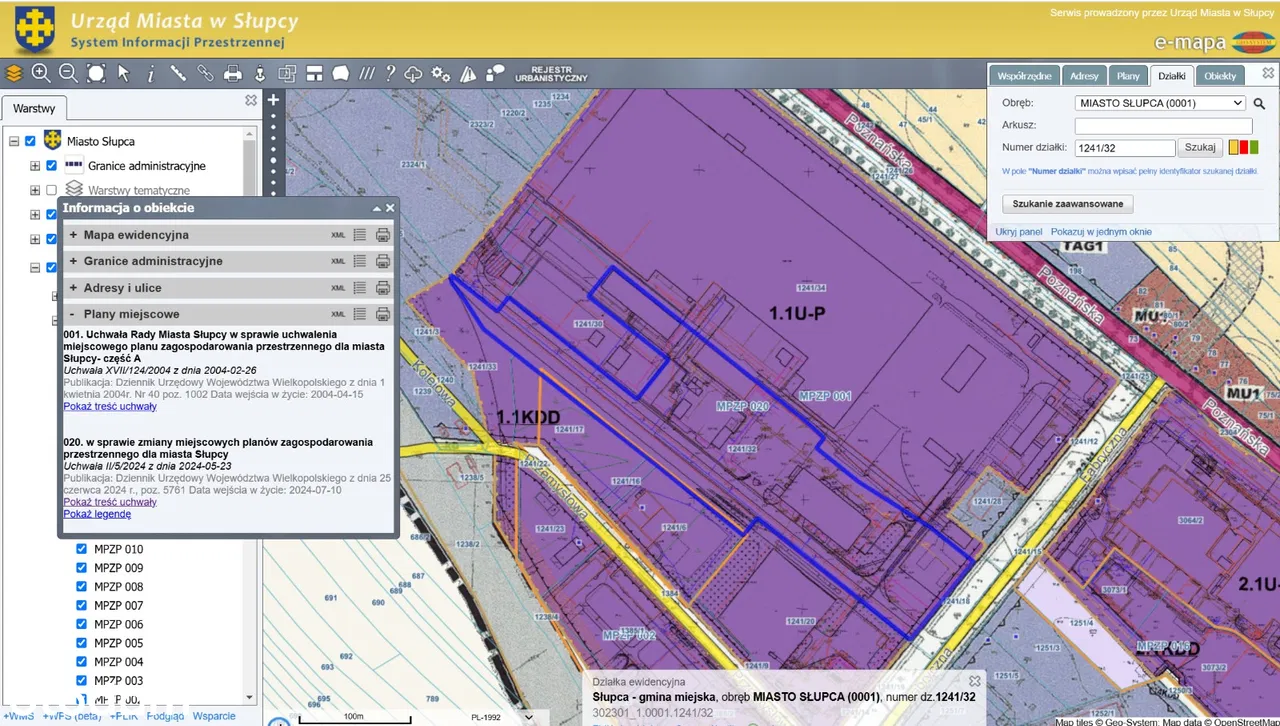Open the settings gears tool
Screen dimensions: 1280x726
tap(441, 73)
